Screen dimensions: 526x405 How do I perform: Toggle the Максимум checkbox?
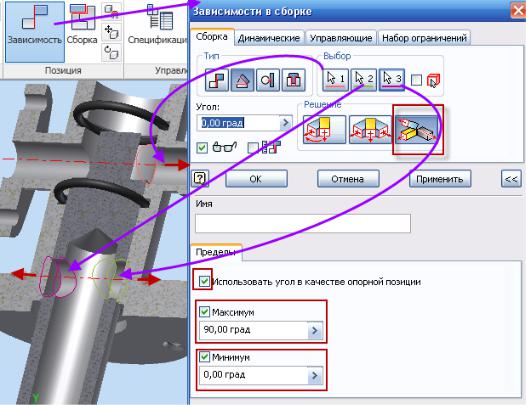(x=204, y=312)
